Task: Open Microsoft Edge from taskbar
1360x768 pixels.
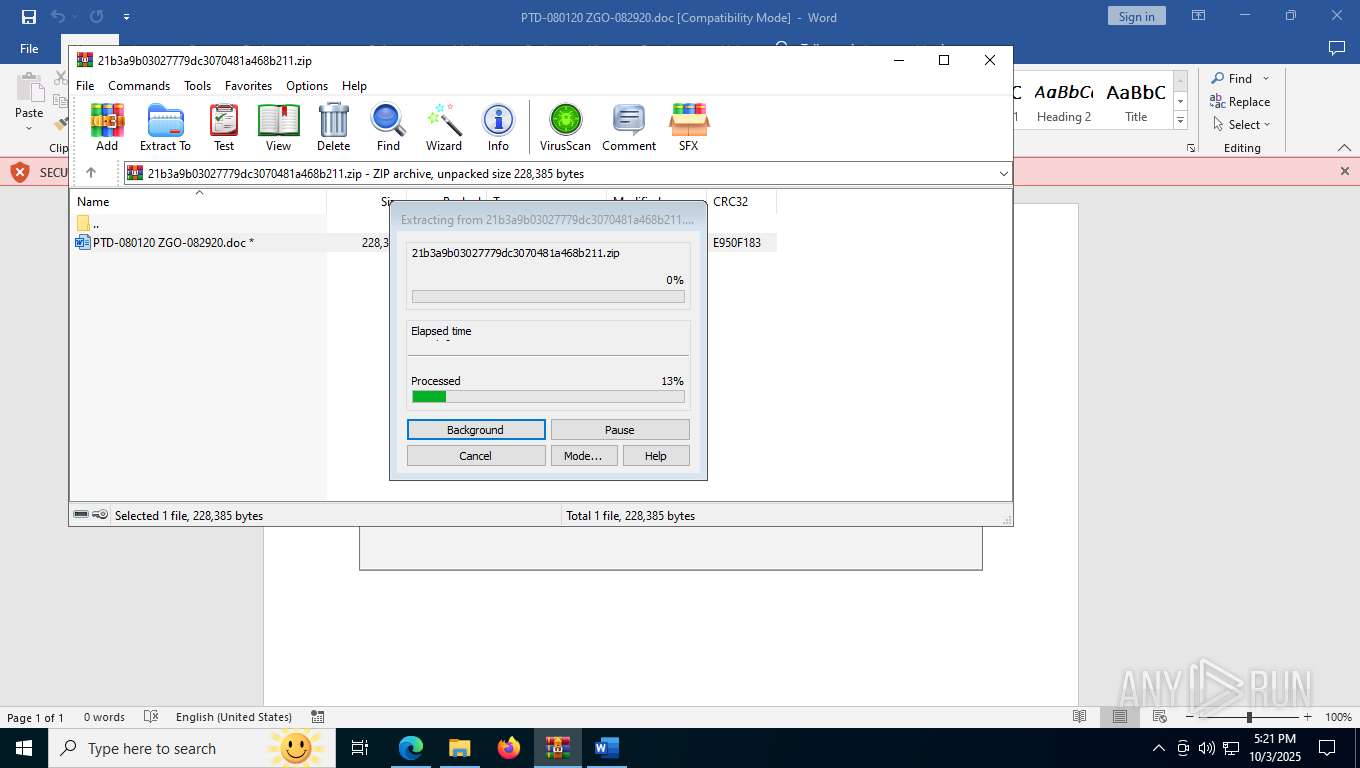Action: (x=411, y=748)
